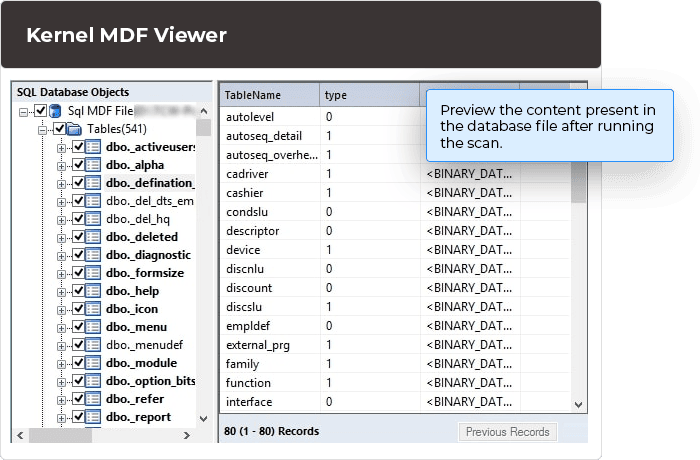Viewport: 700px width, 460px height.
Task: Expand the dbo._diagnostic node
Action: pyautogui.click(x=61, y=256)
